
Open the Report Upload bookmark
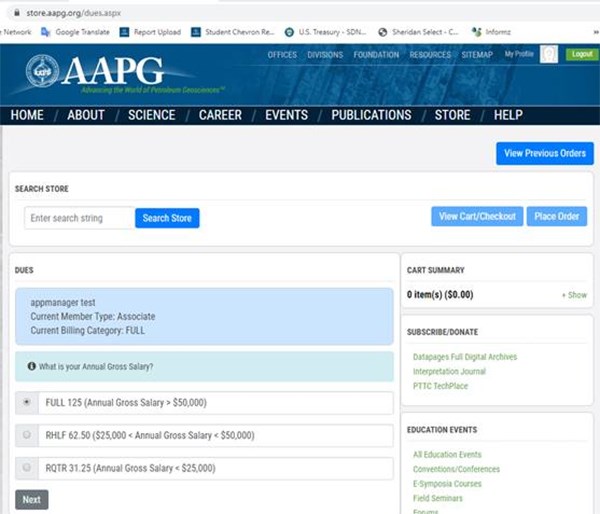pyautogui.click(x=151, y=32)
